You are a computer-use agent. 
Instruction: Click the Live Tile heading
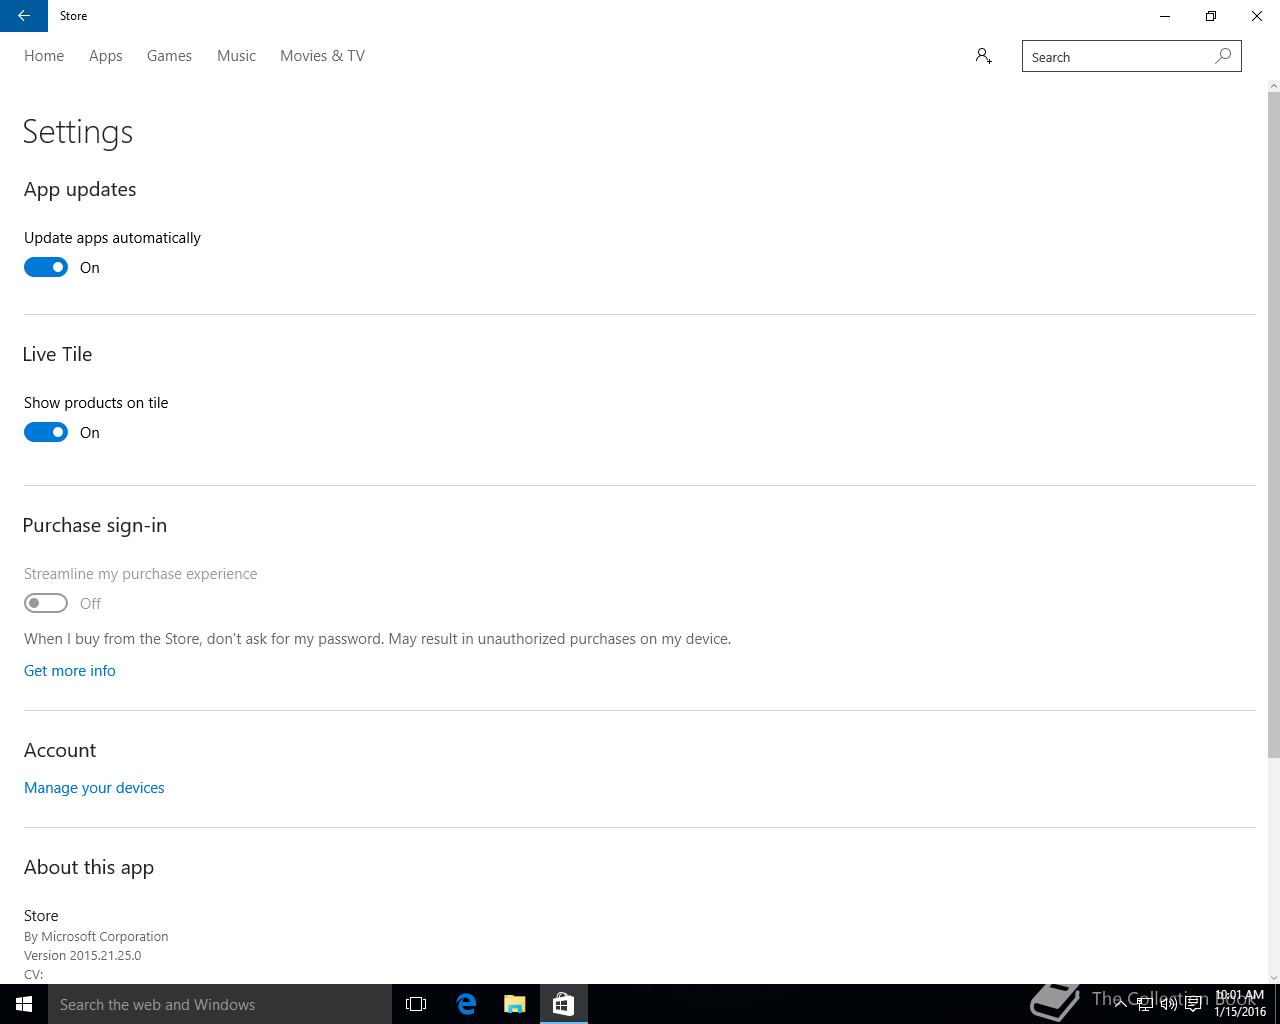point(57,354)
